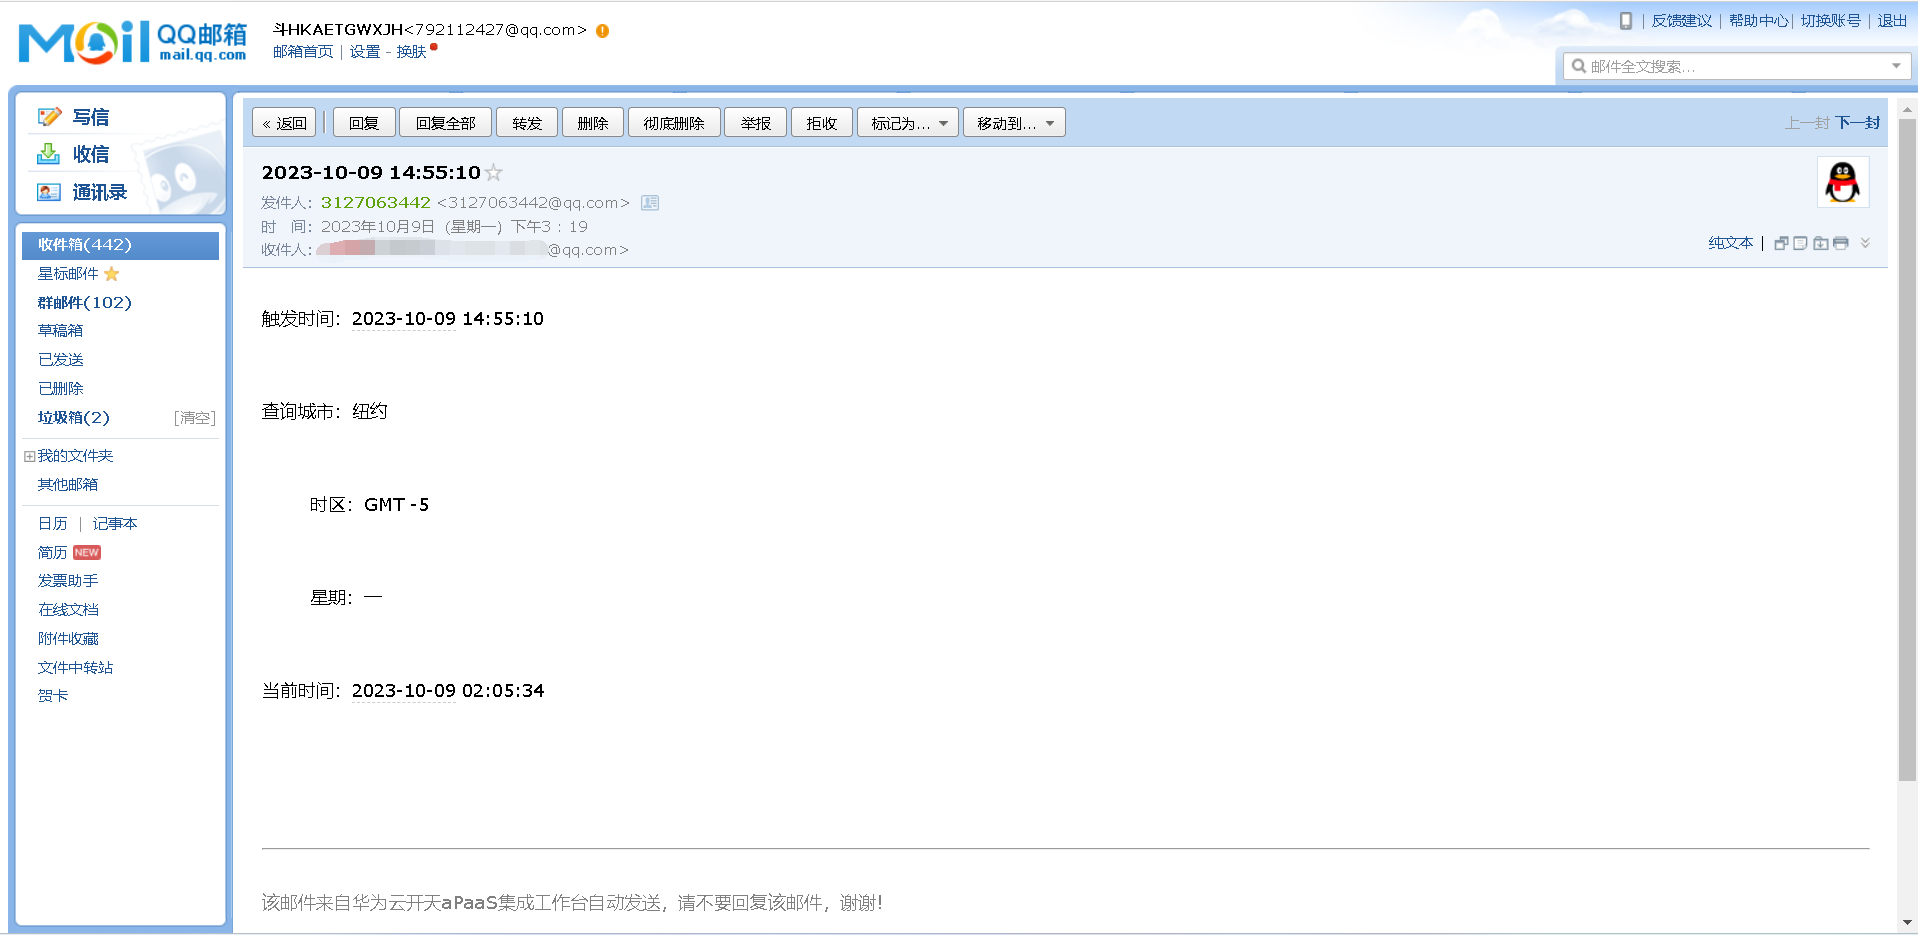Click the printer icon to print this email
Screen dimensions: 1918x935
(x=1840, y=242)
